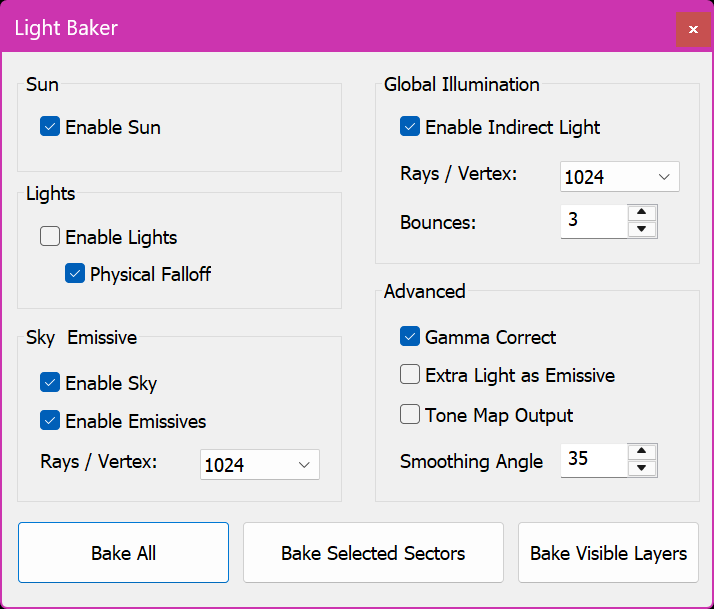Decrease Smoothing Angle using down arrow

[x=642, y=468]
